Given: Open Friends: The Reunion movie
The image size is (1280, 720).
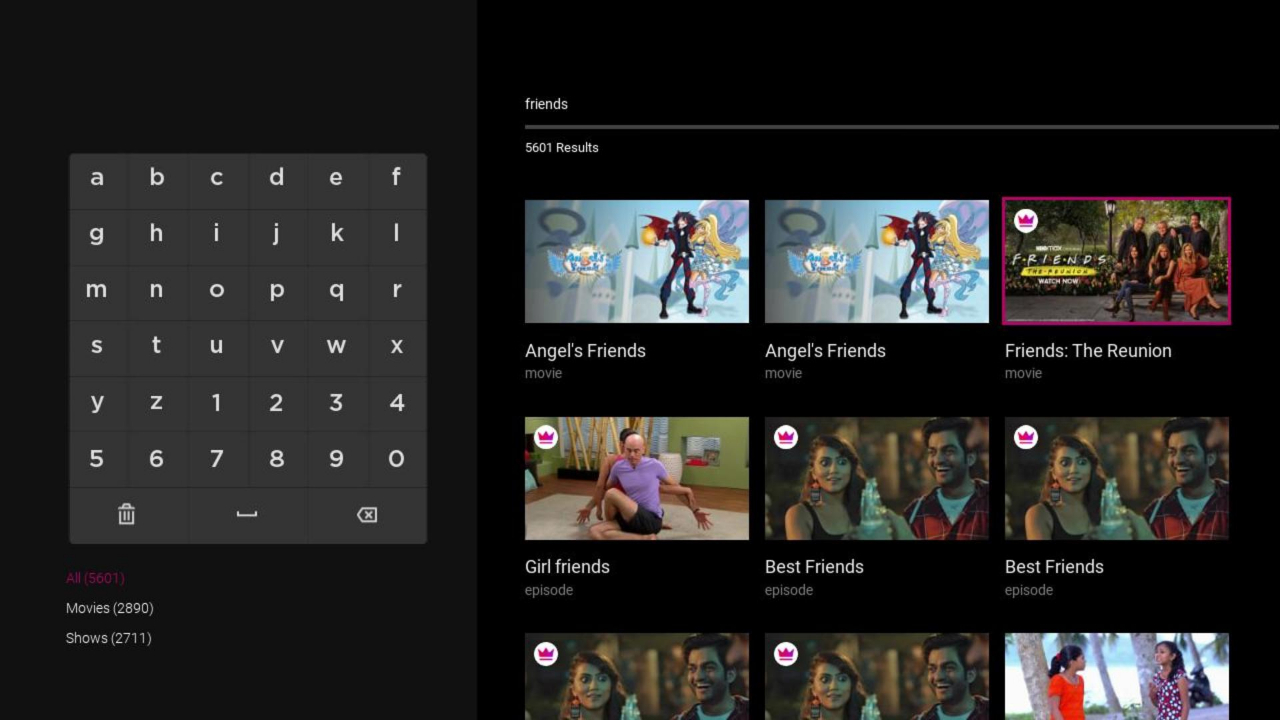Looking at the screenshot, I should (1116, 261).
